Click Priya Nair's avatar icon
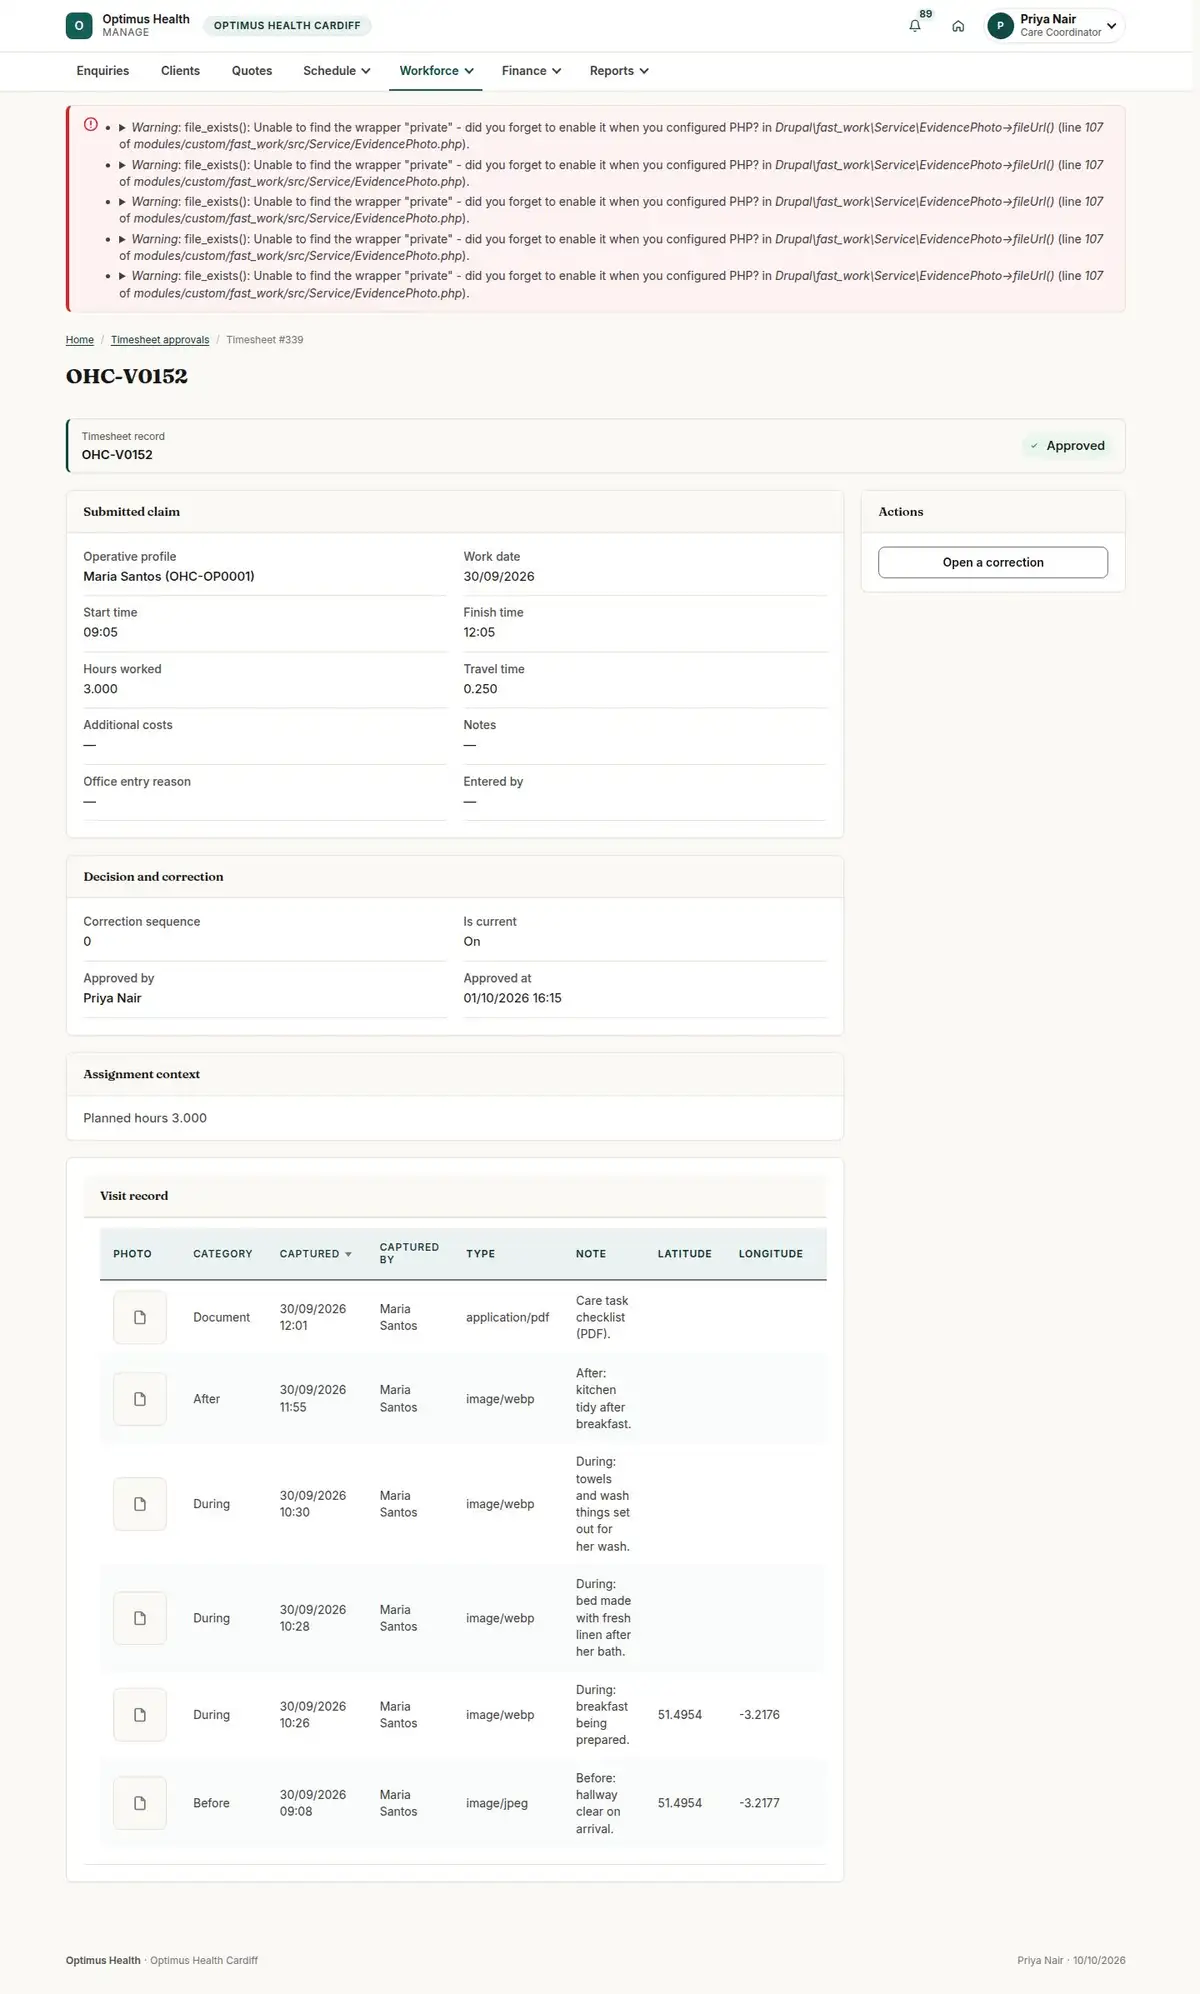 1000,26
